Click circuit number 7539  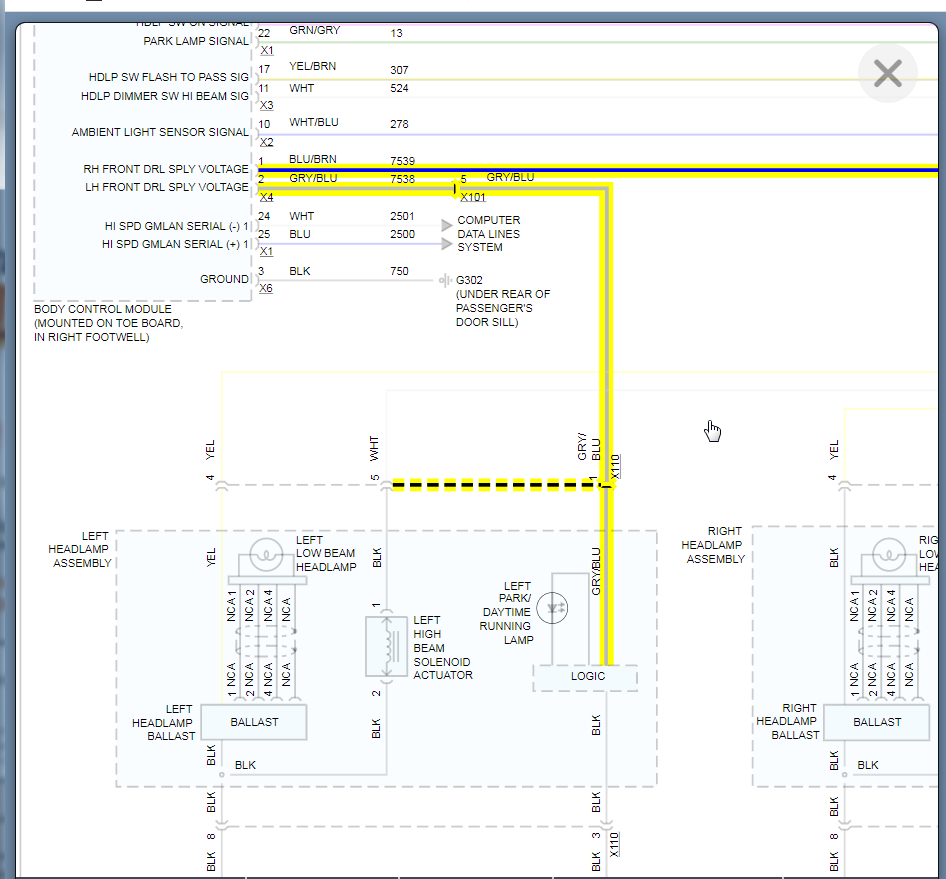pos(402,161)
